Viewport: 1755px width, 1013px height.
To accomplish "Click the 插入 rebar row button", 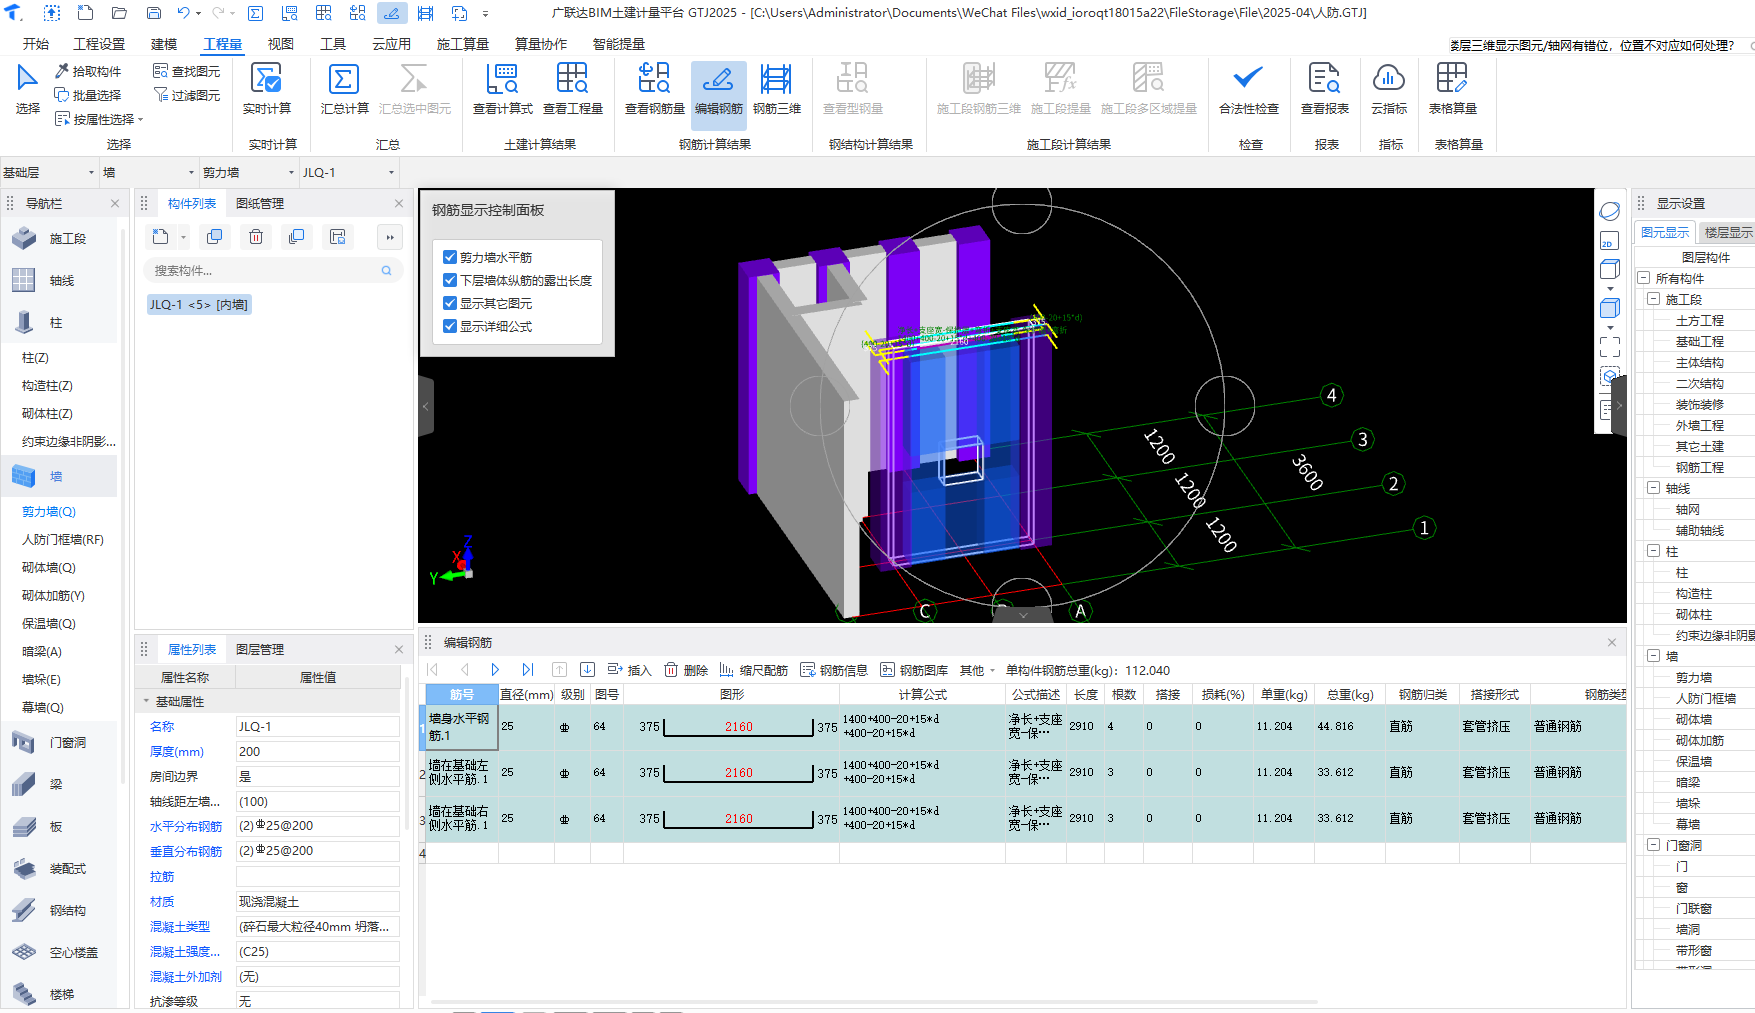I will 629,670.
